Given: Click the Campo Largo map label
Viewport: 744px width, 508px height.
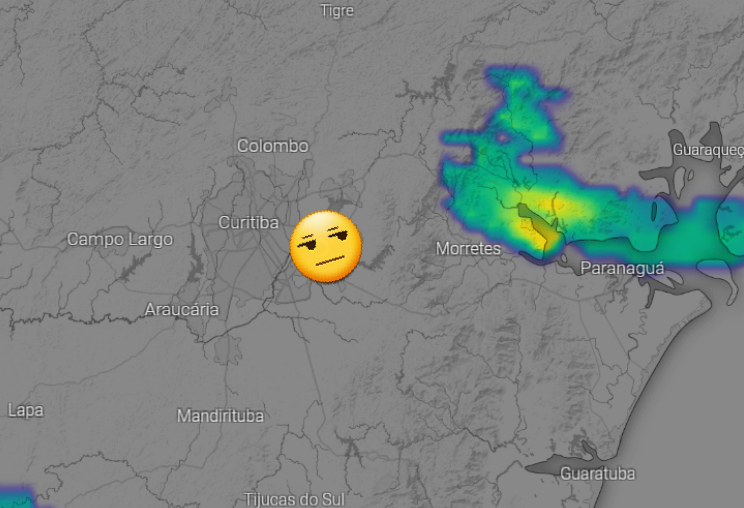Looking at the screenshot, I should pos(120,240).
